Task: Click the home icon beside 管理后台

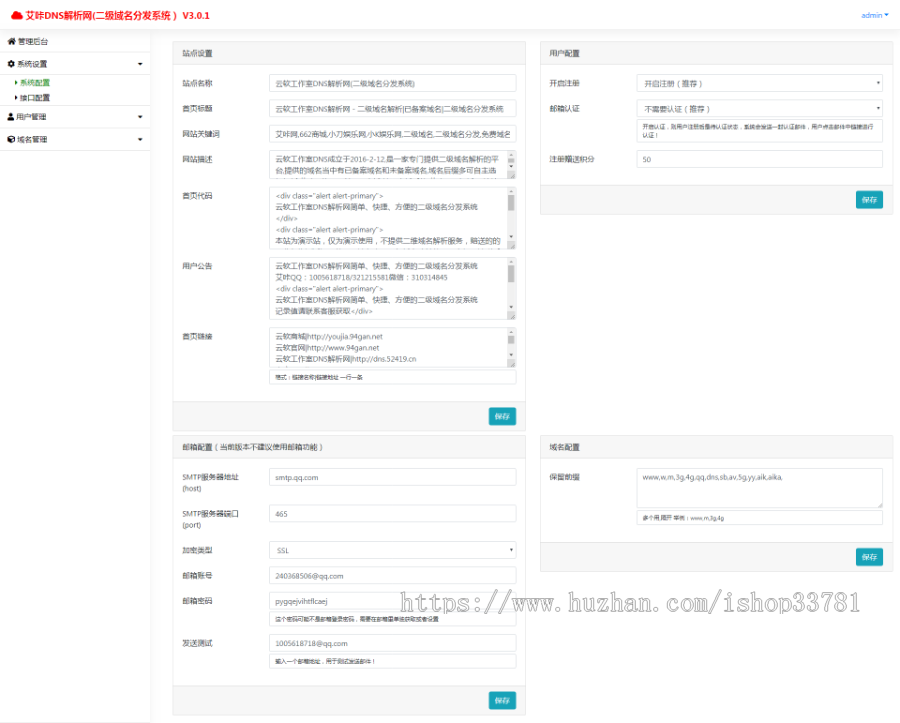Action: point(12,41)
